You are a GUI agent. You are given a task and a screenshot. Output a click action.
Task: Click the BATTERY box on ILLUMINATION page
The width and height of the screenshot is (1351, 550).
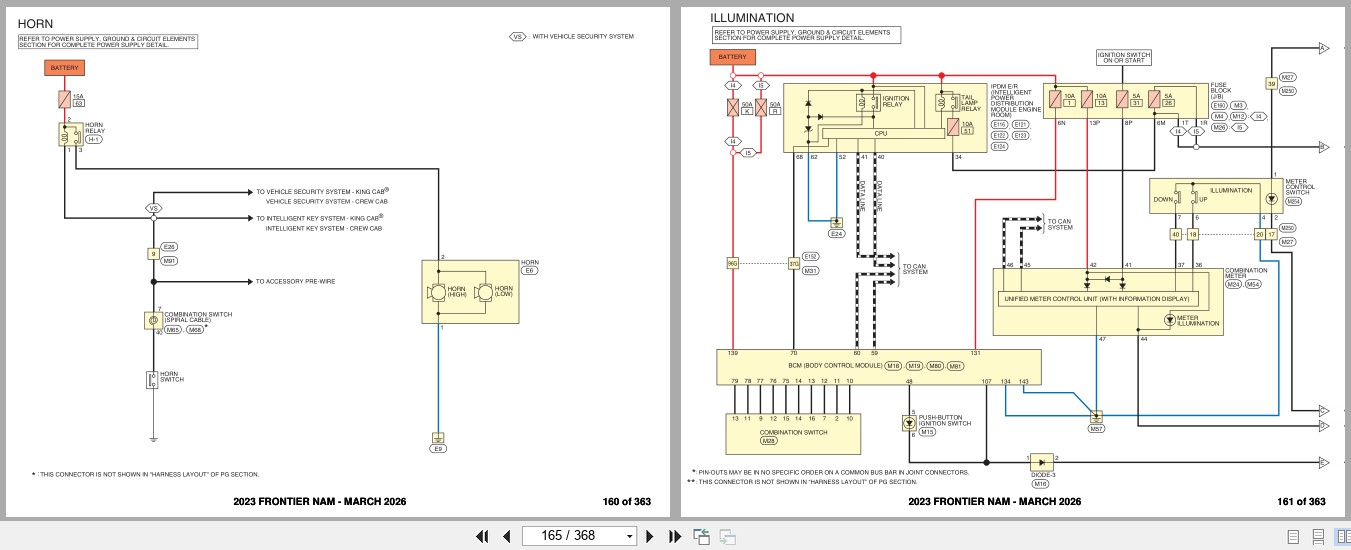coord(733,57)
